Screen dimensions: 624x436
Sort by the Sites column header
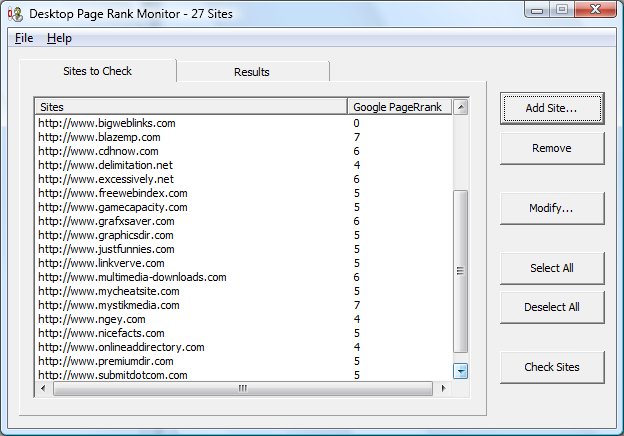(x=191, y=107)
